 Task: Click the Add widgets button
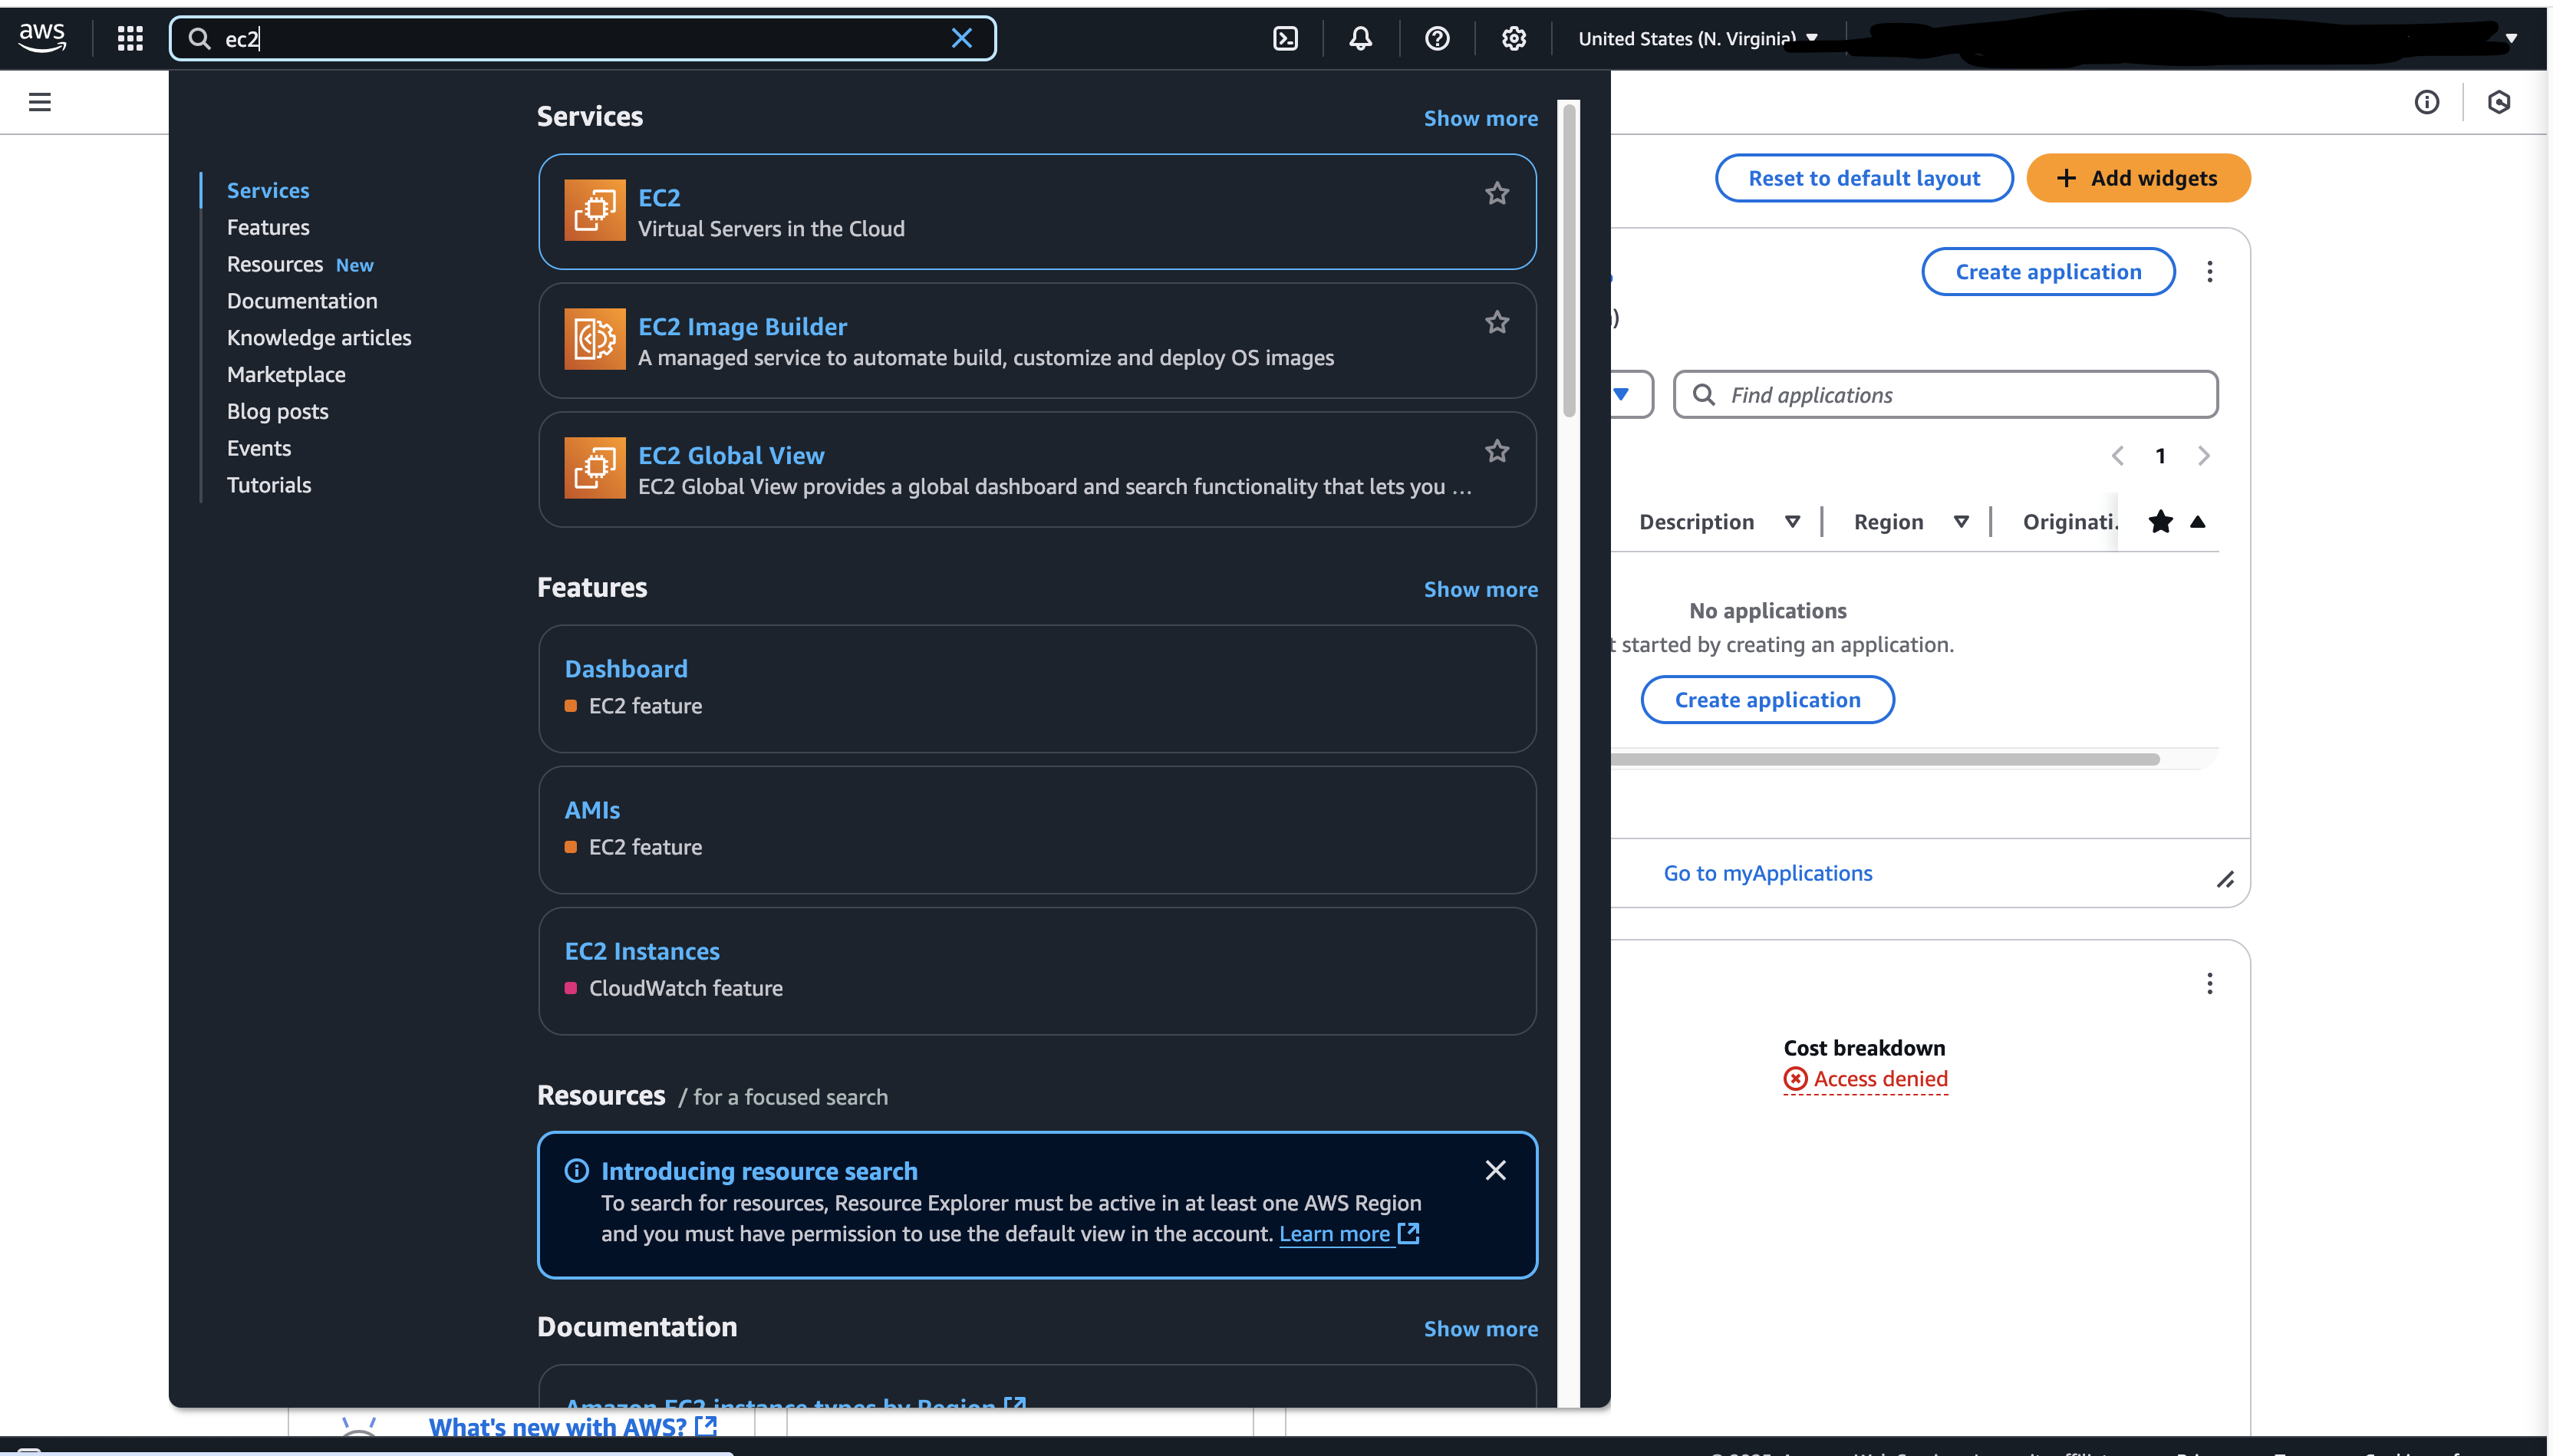(x=2137, y=178)
